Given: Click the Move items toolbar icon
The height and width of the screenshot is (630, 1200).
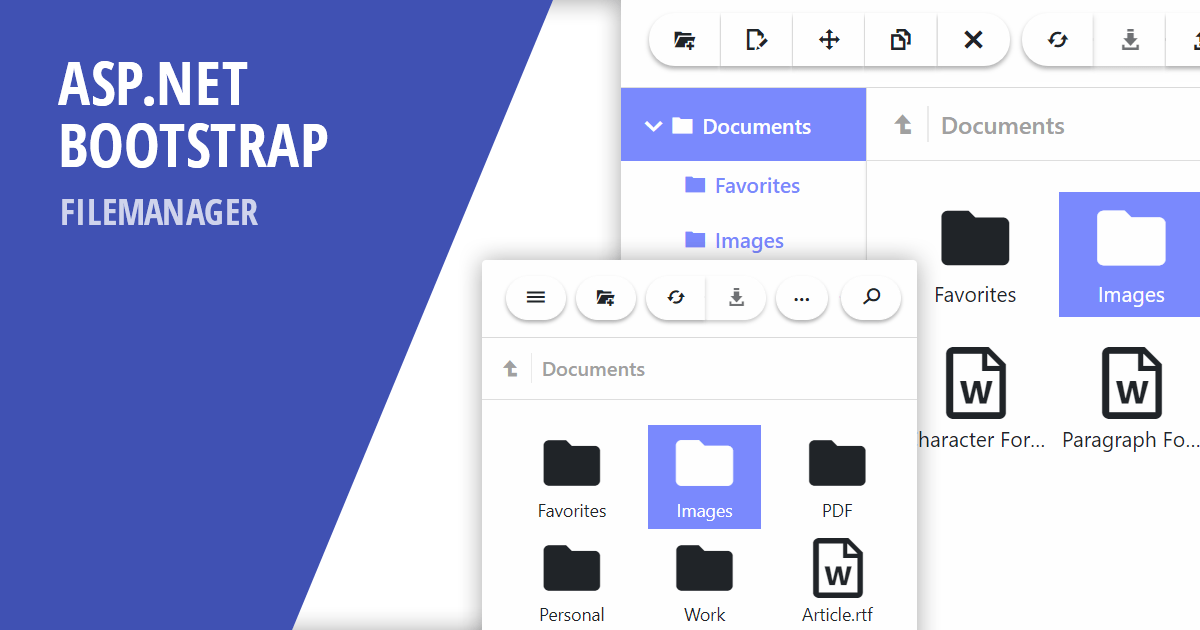Looking at the screenshot, I should [x=828, y=40].
